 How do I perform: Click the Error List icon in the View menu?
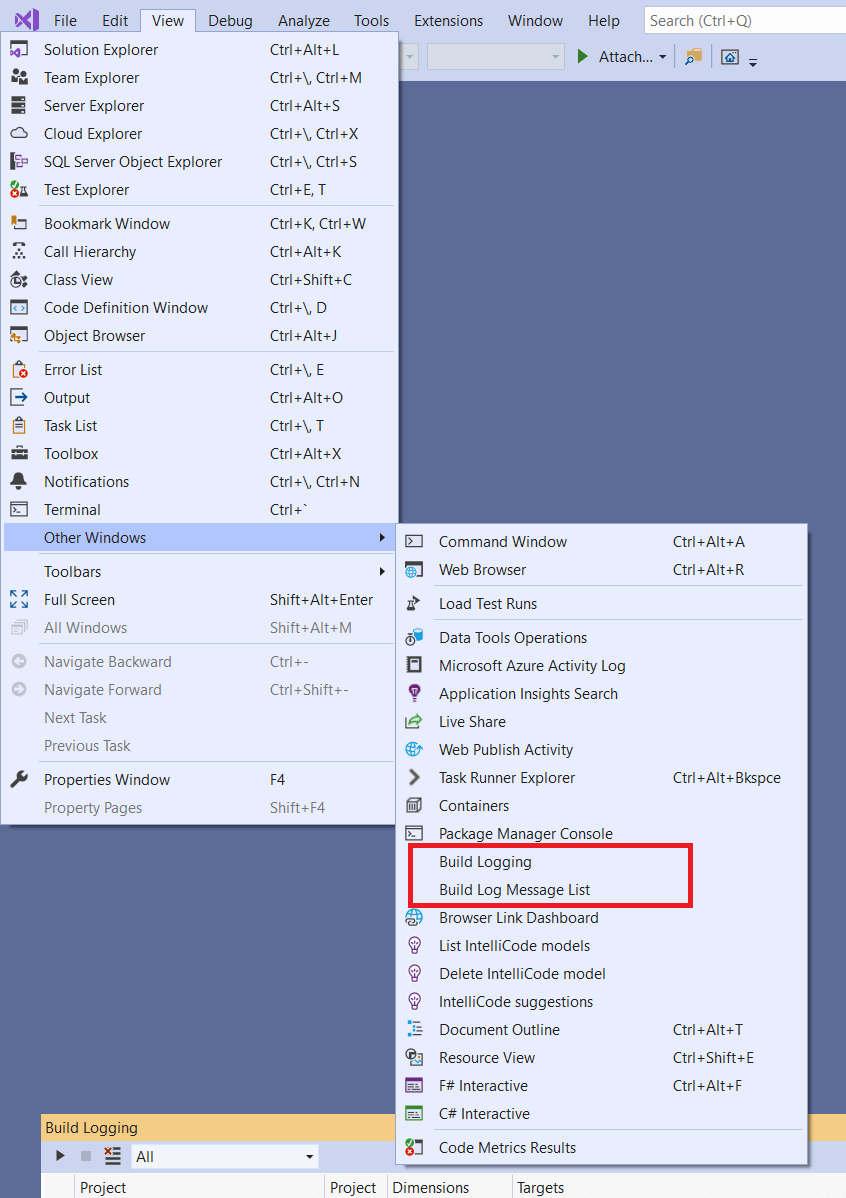coord(20,369)
